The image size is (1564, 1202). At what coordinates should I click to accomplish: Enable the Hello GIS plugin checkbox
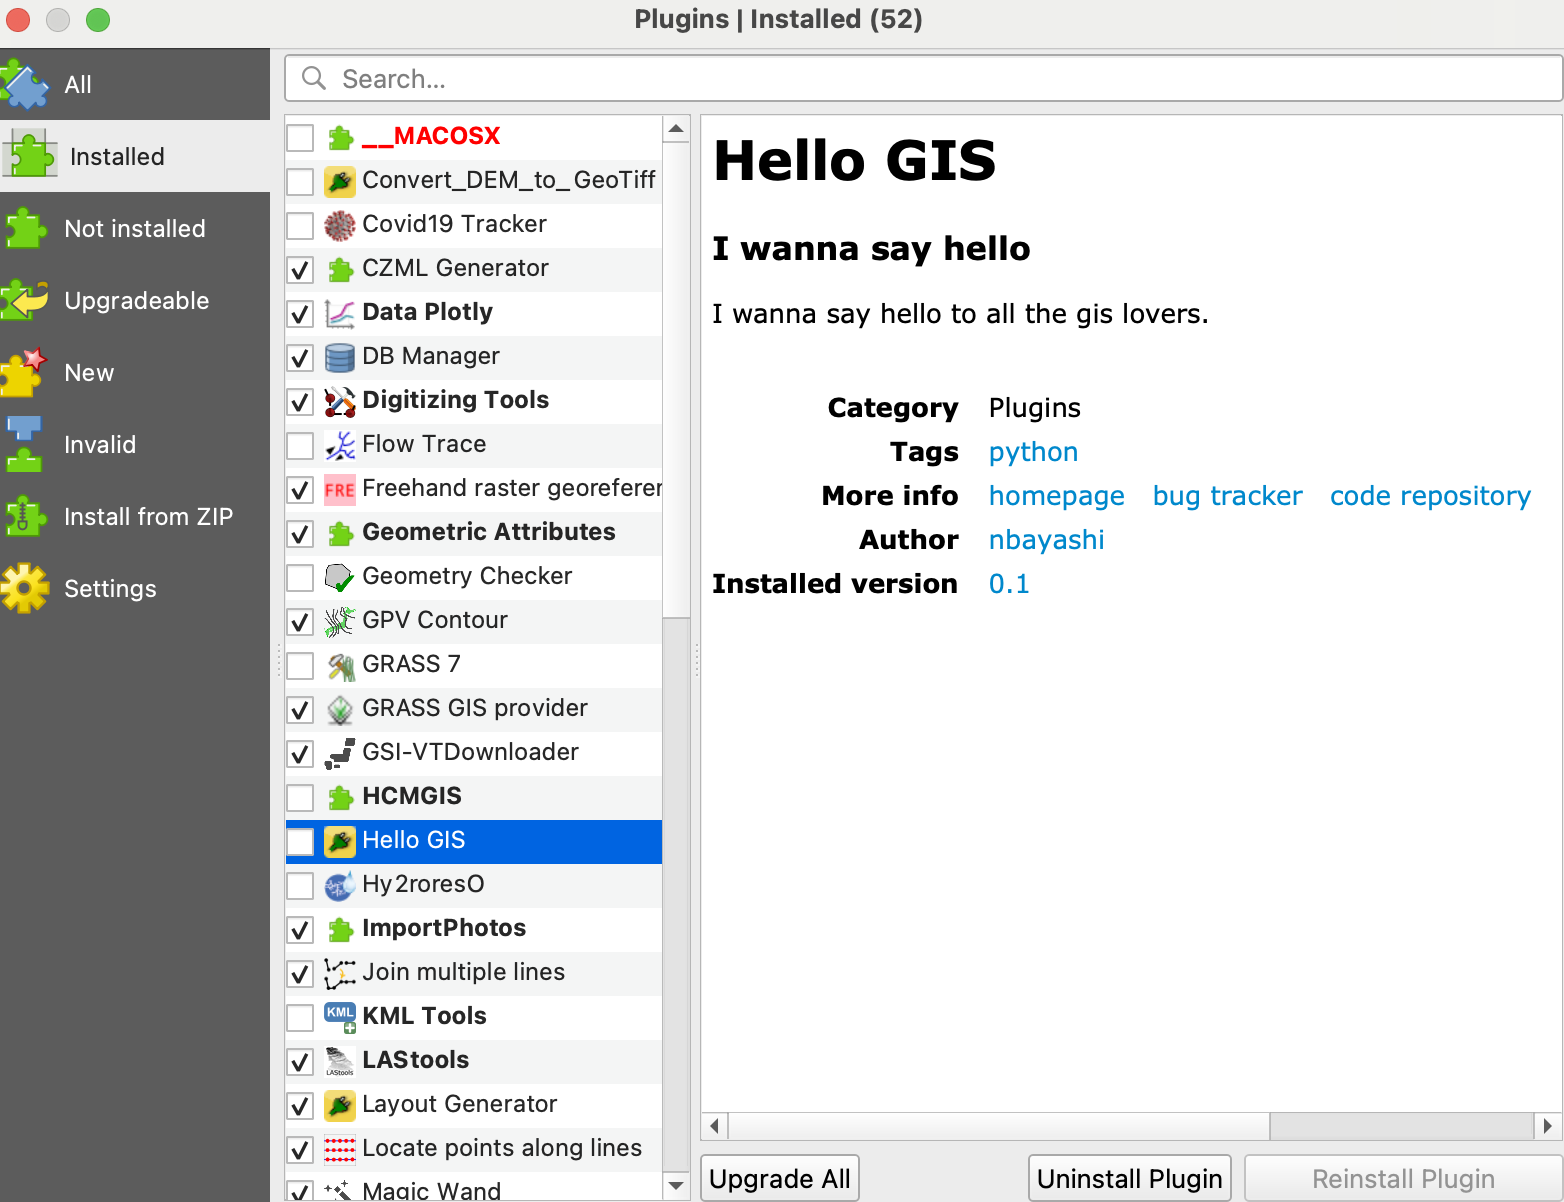pyautogui.click(x=300, y=841)
